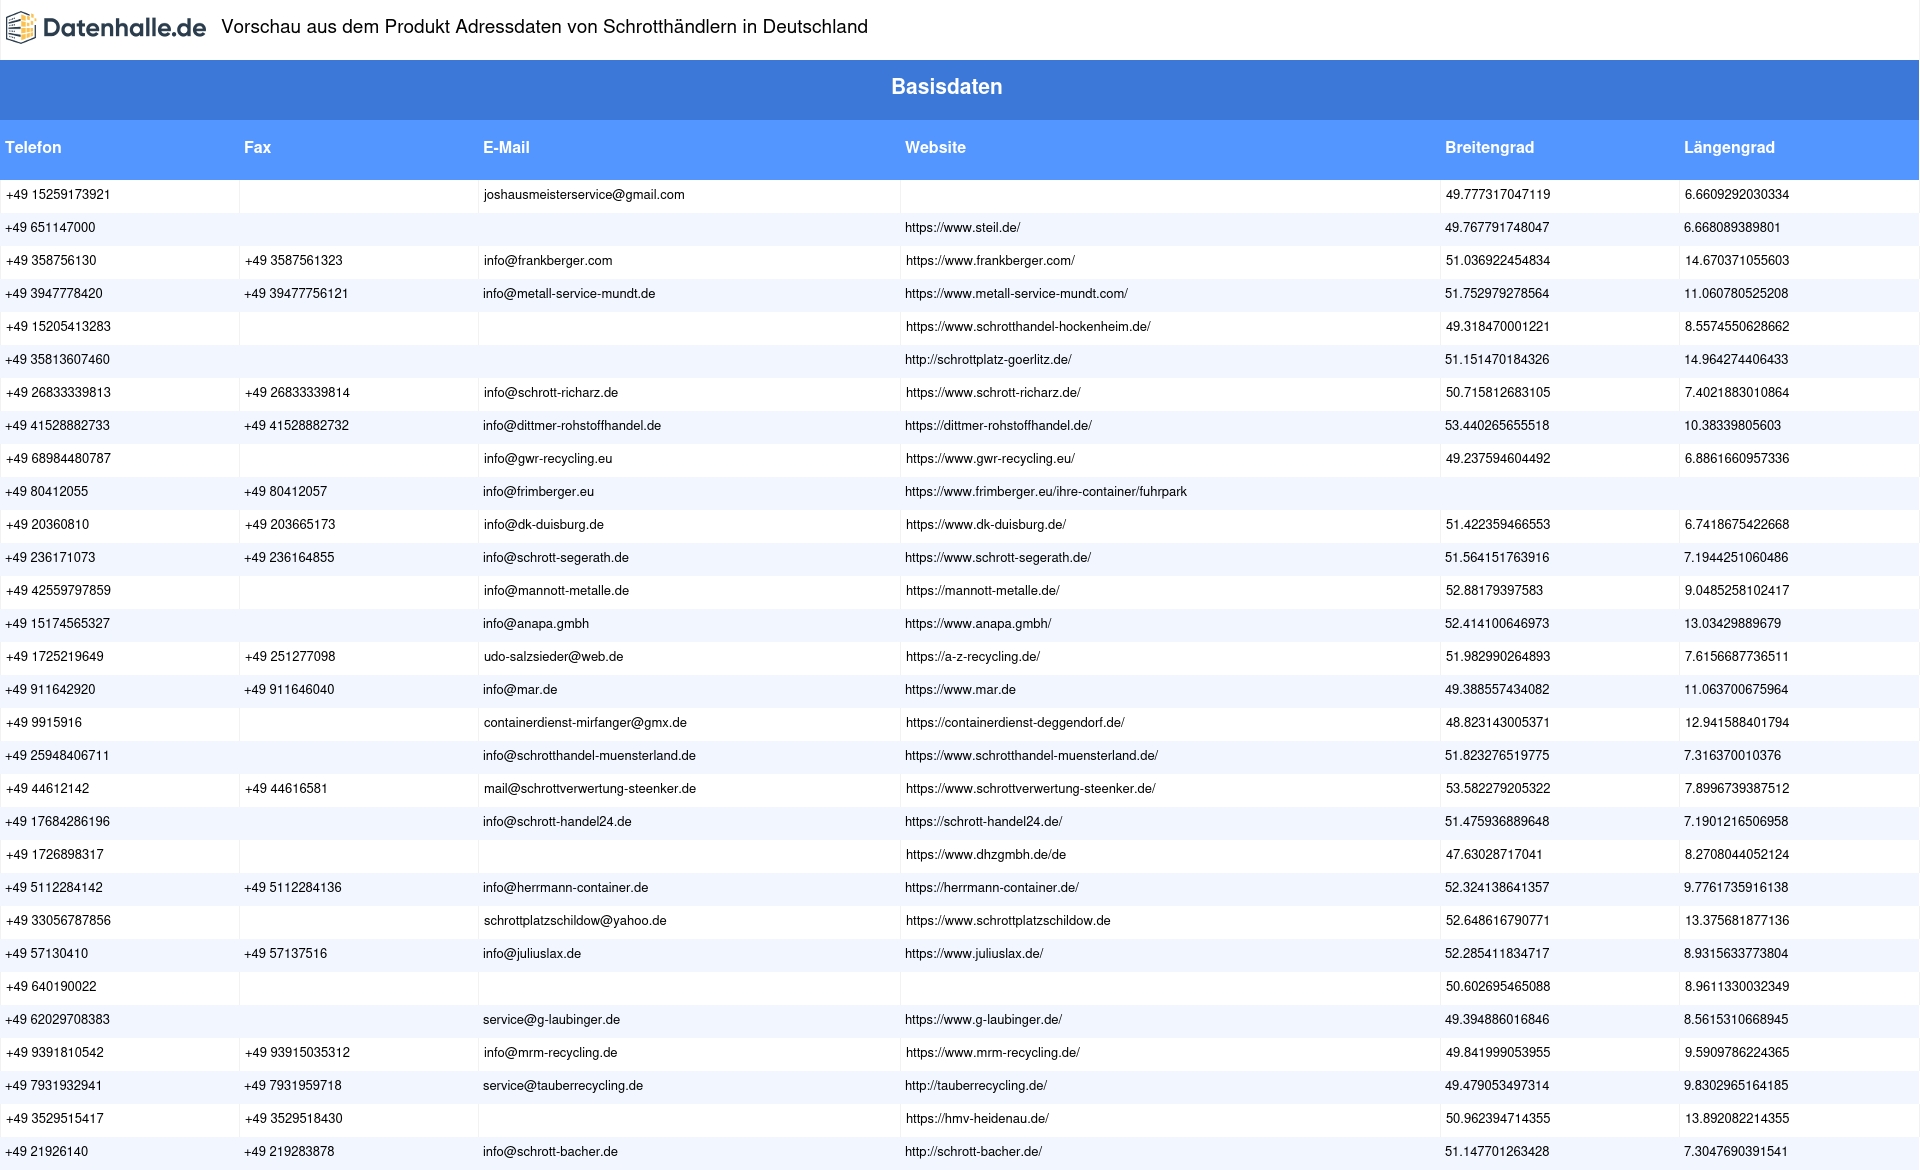Click the info@gwr-recycling.eu email cell
This screenshot has height=1170, width=1920.
coord(548,459)
